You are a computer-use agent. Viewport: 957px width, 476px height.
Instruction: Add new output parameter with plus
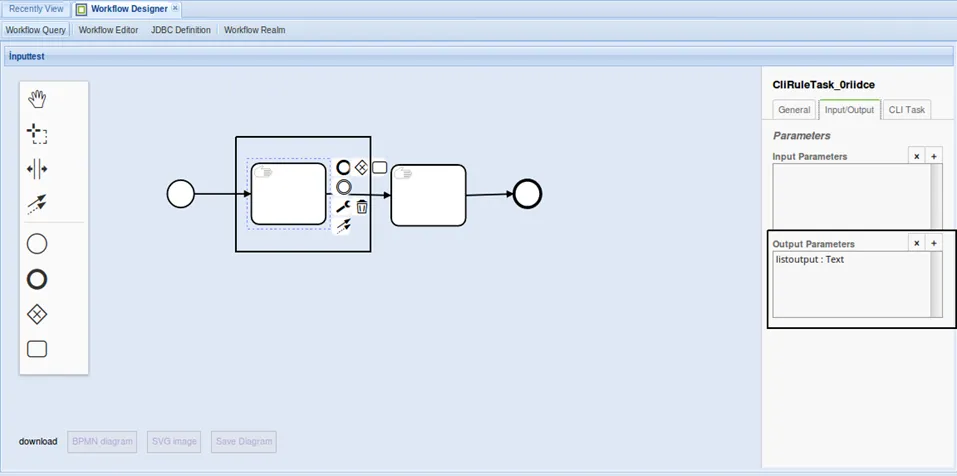click(934, 243)
